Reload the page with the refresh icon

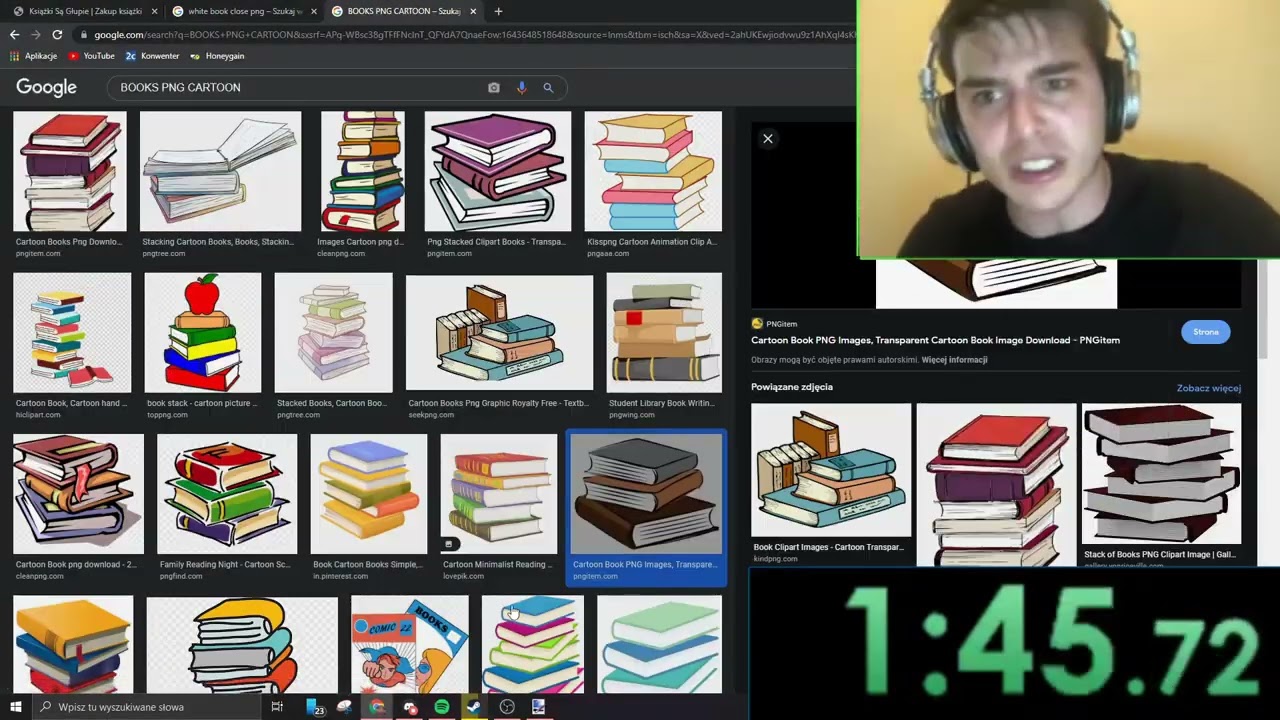[57, 34]
